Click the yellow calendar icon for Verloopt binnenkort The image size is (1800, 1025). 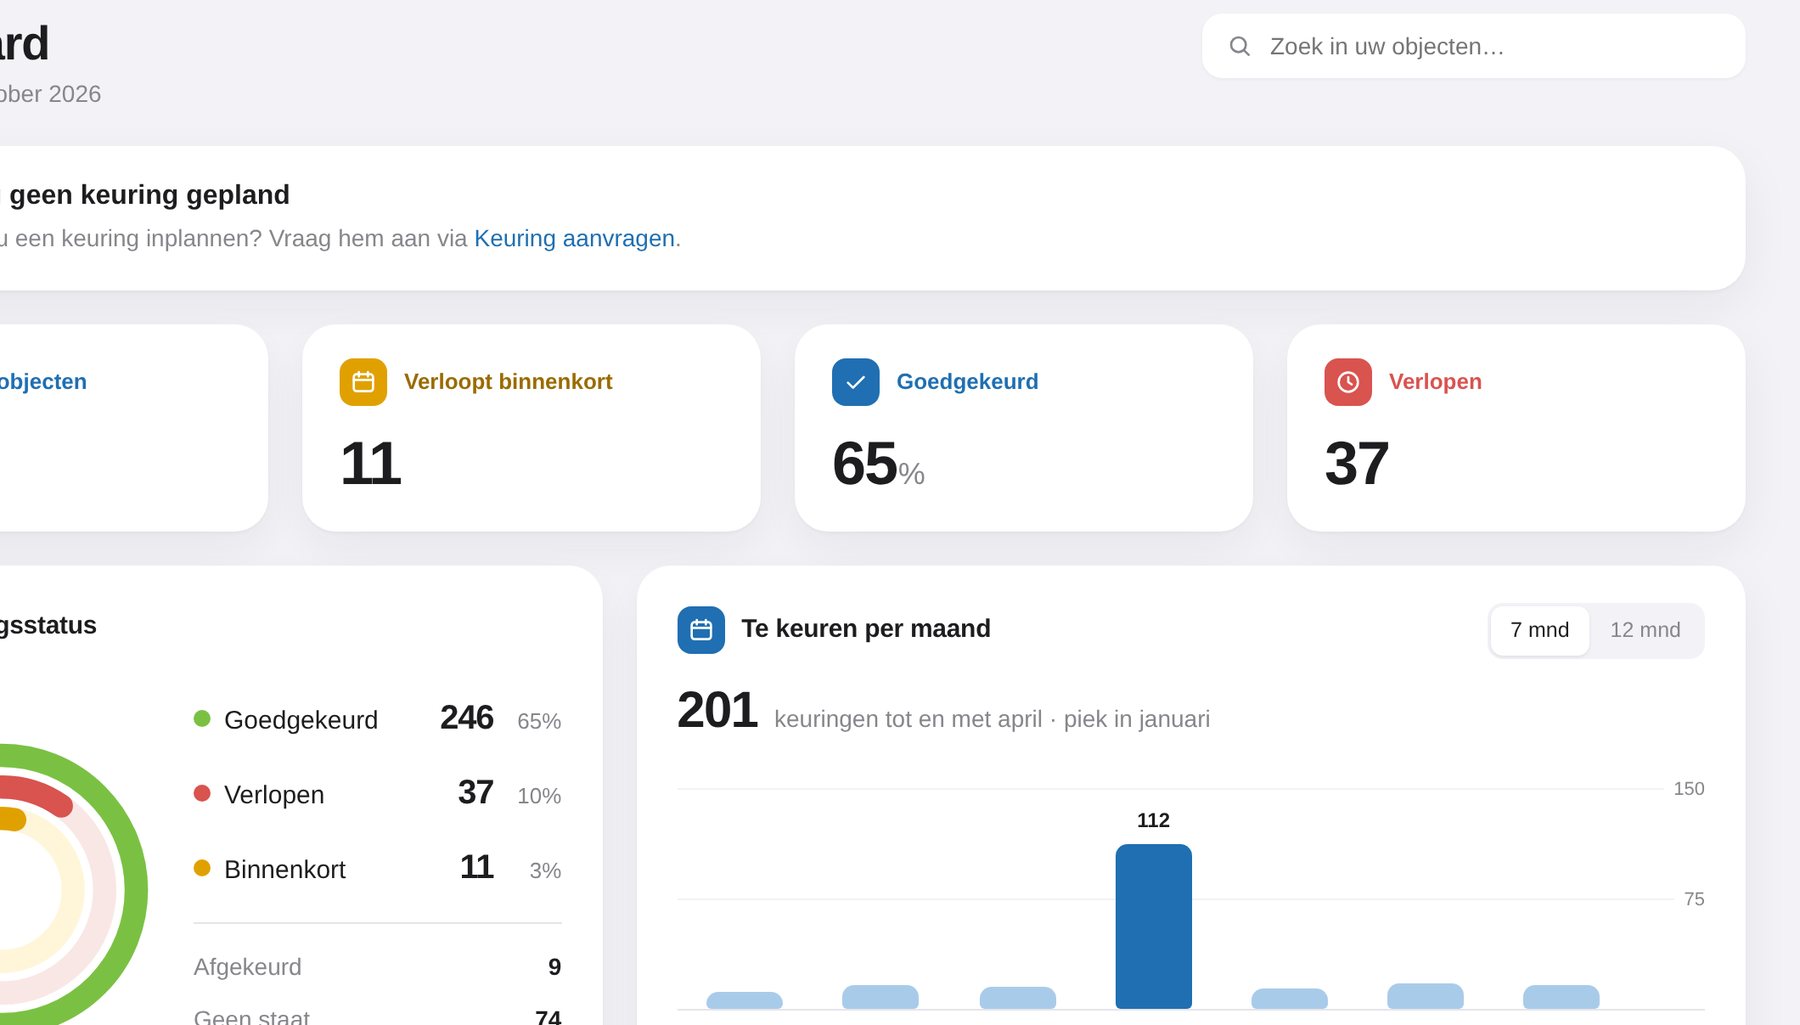coord(363,382)
